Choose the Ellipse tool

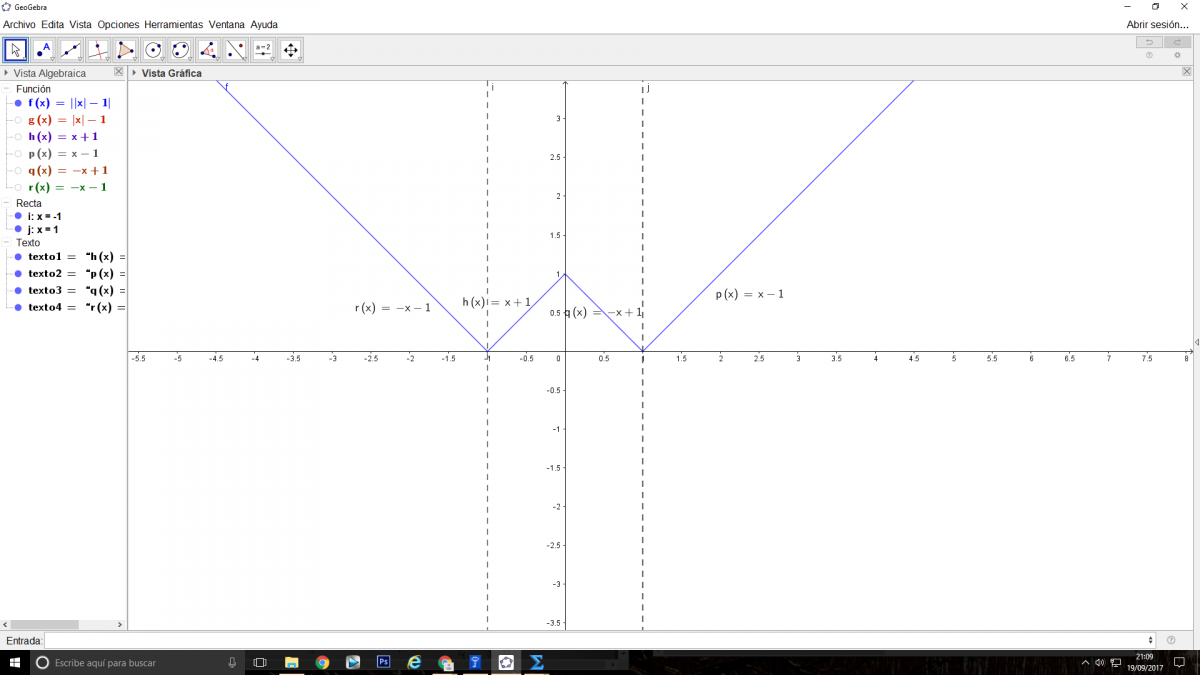181,50
